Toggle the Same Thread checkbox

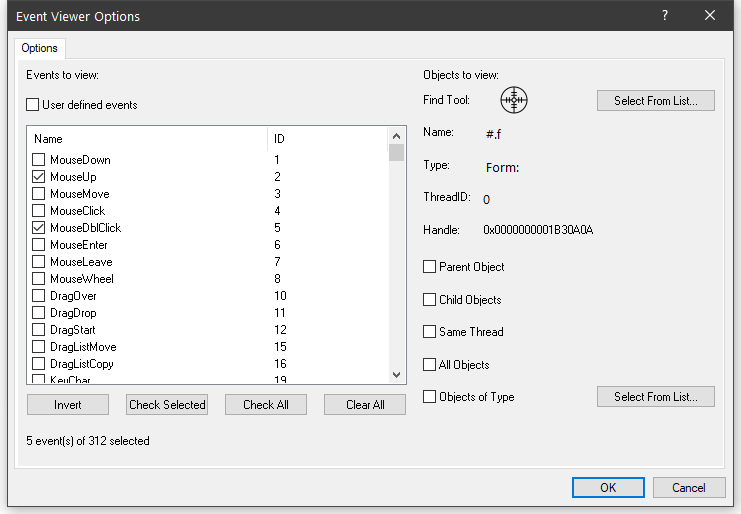(x=430, y=332)
